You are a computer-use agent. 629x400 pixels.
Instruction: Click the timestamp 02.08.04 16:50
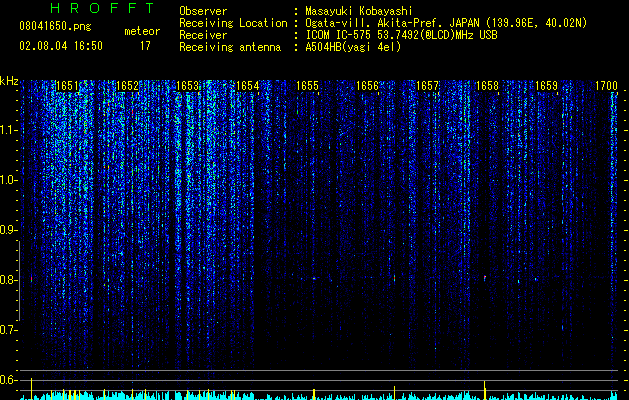point(61,46)
